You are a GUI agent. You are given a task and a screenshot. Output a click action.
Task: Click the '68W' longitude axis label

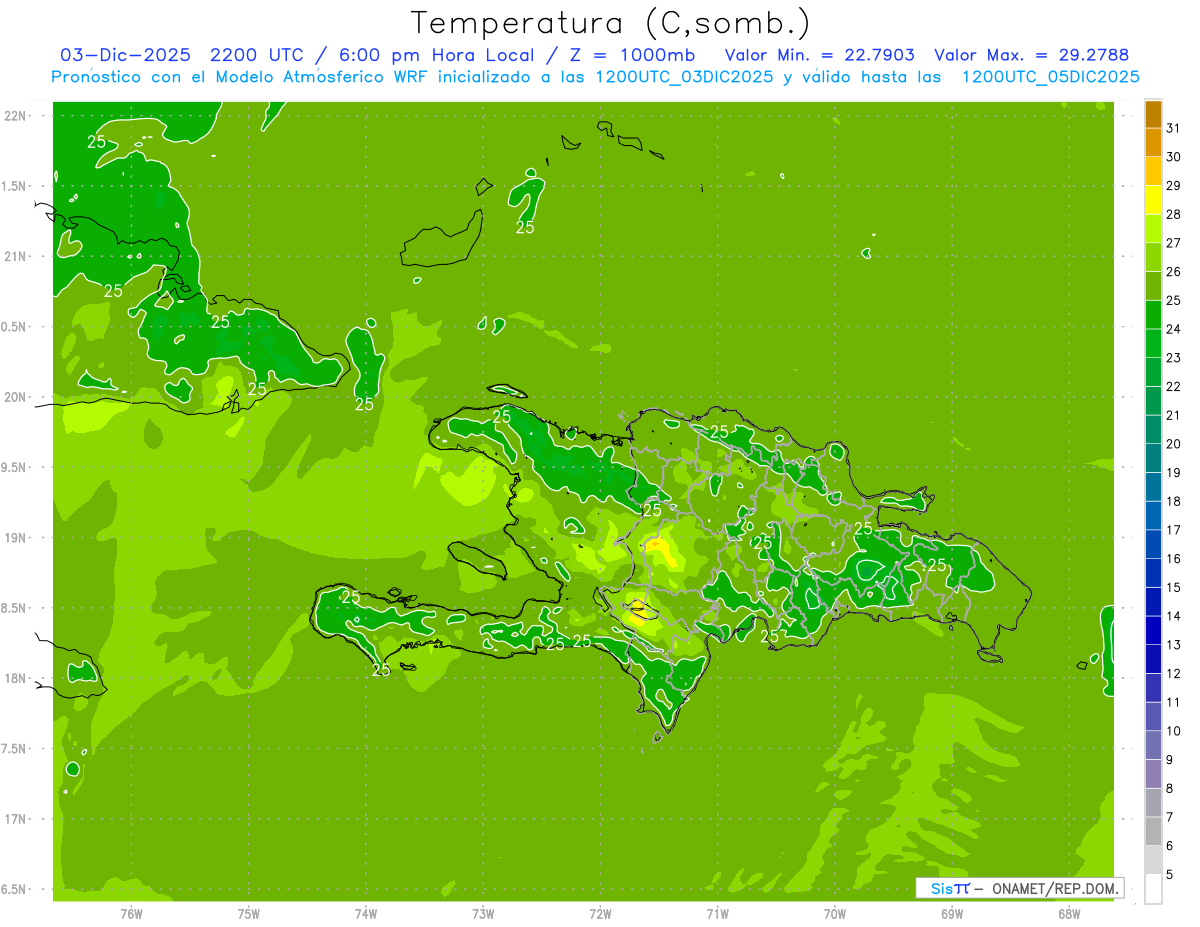pyautogui.click(x=1069, y=914)
